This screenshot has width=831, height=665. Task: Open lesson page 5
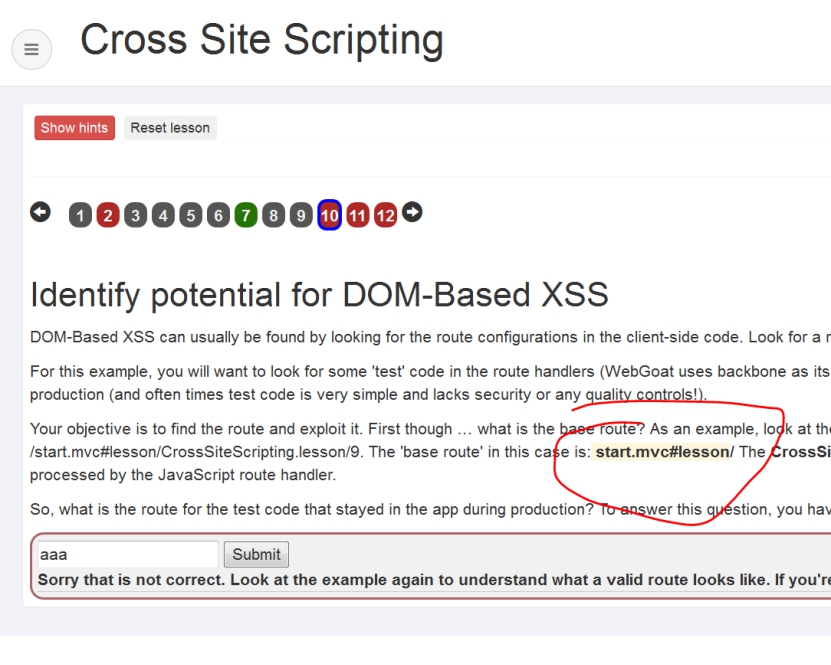(191, 216)
